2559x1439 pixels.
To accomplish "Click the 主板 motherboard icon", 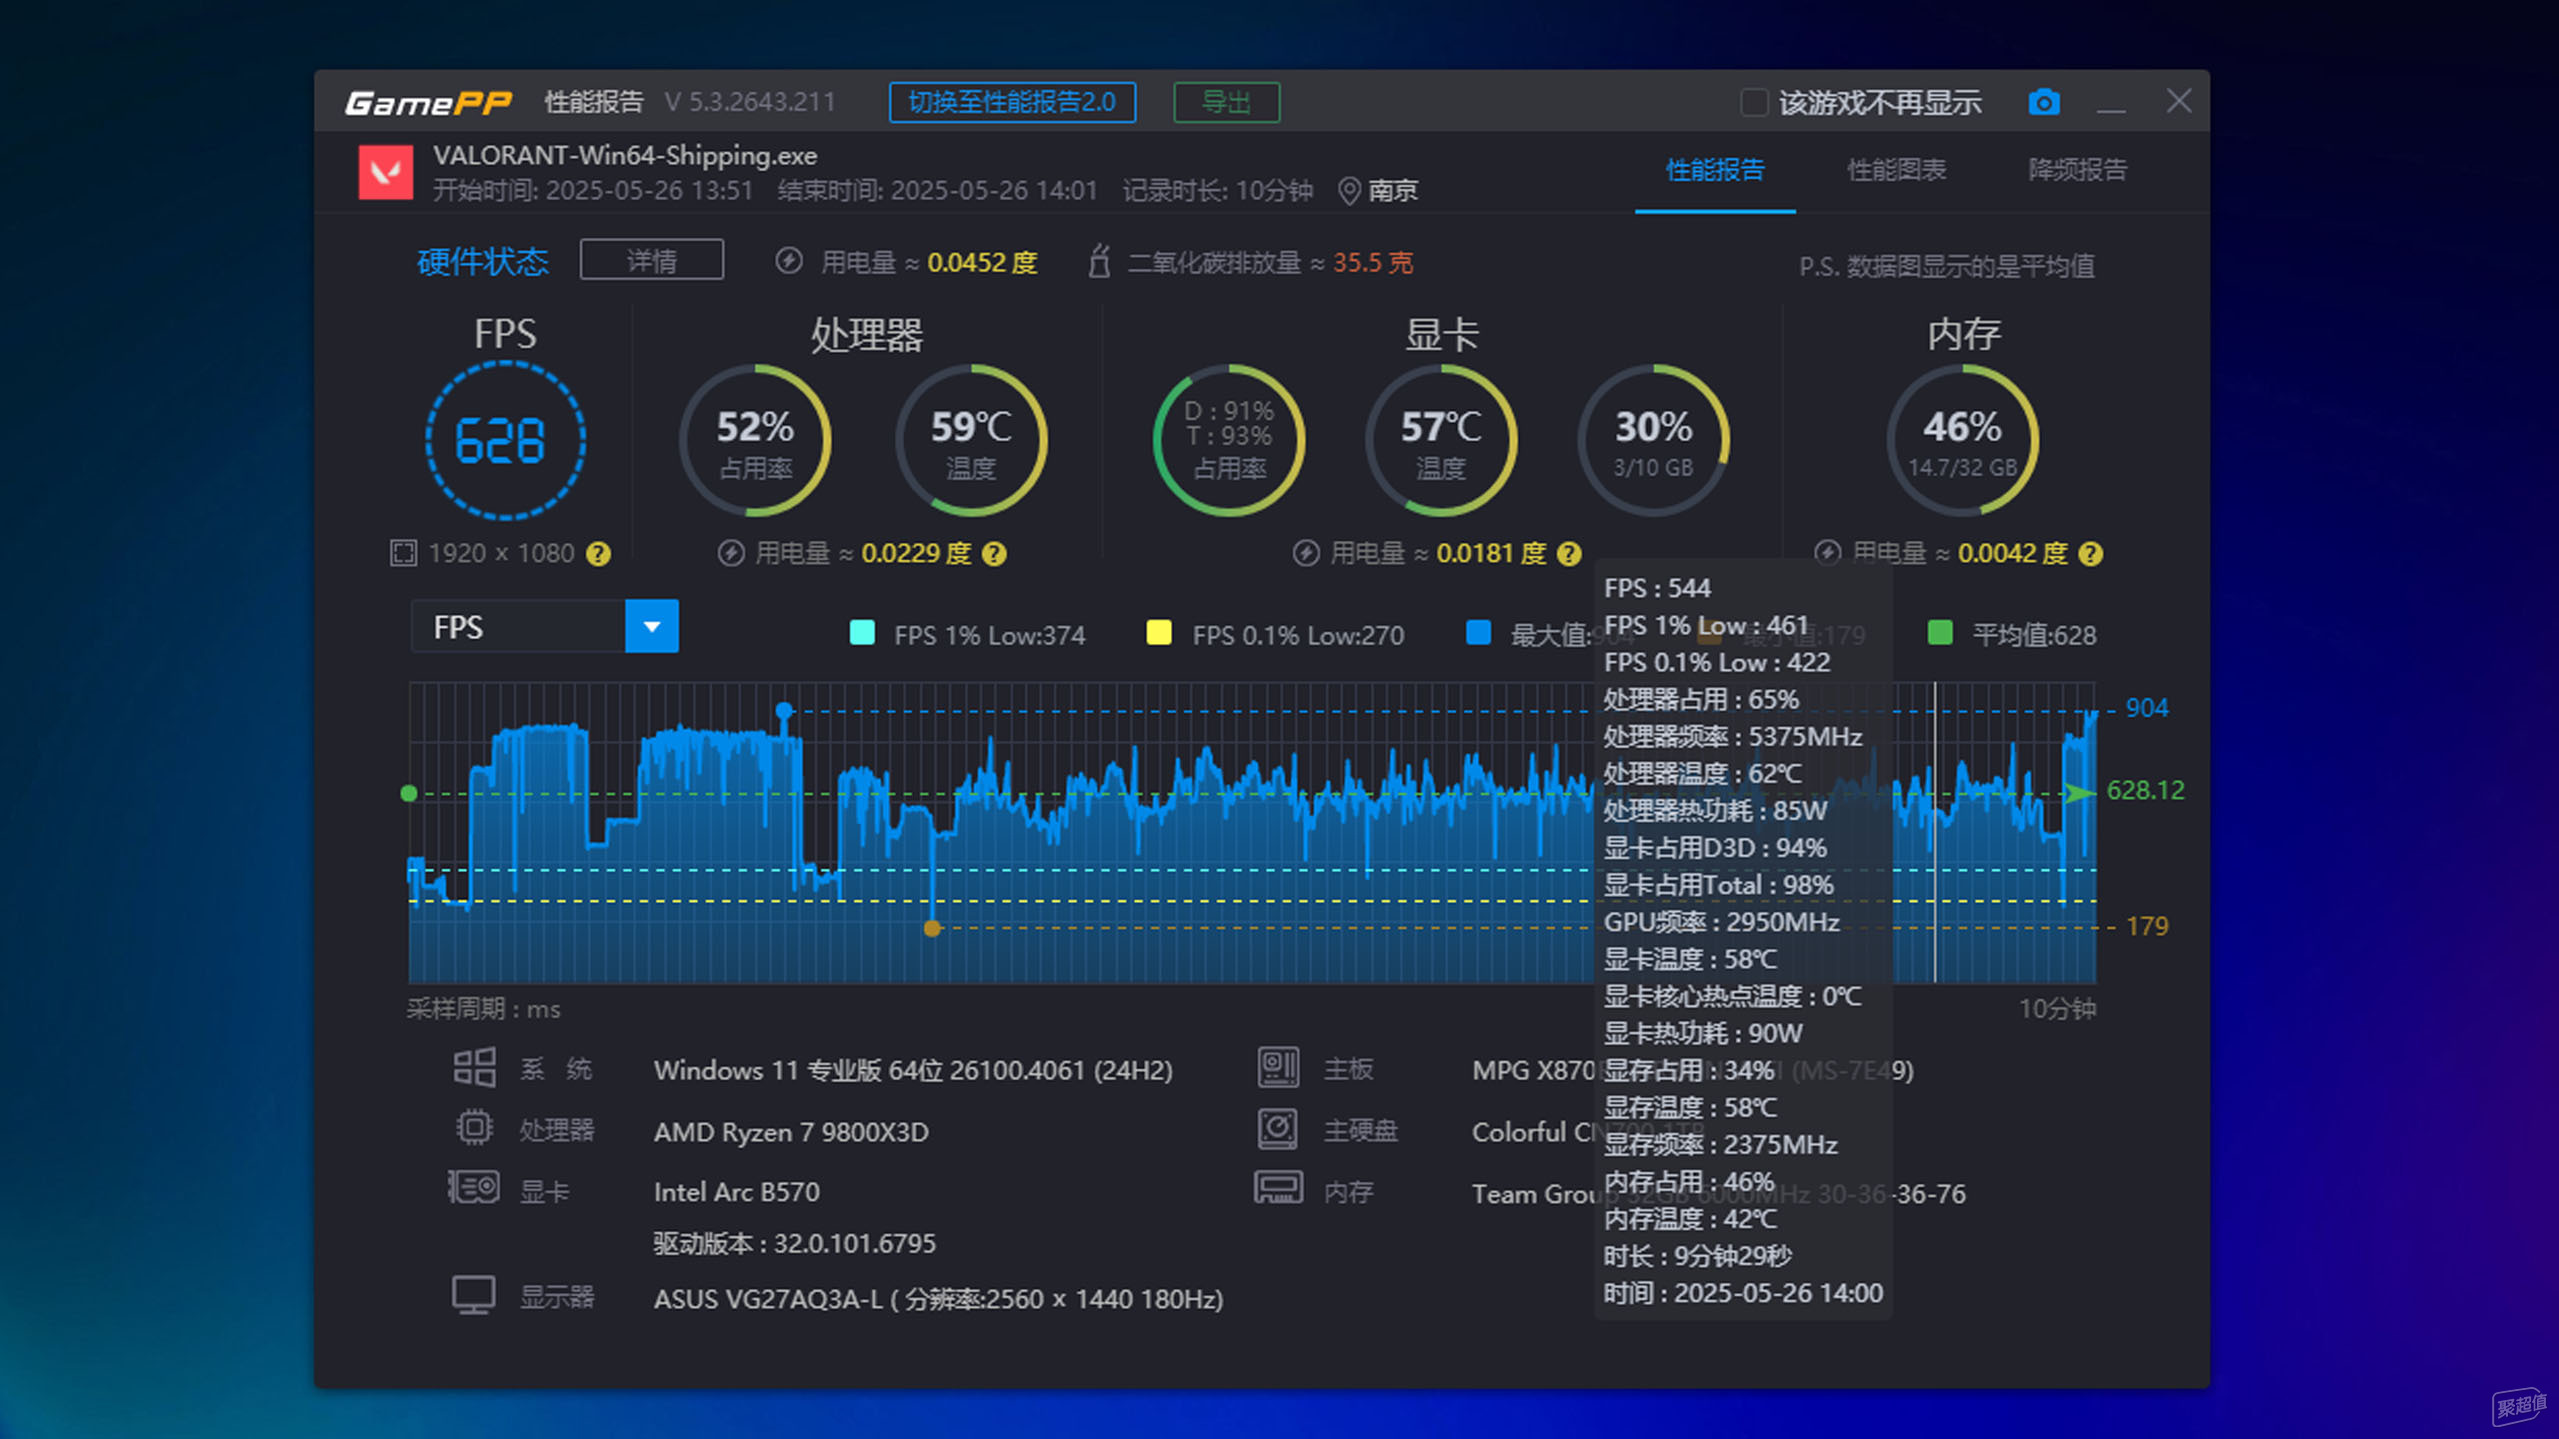I will 1278,1067.
